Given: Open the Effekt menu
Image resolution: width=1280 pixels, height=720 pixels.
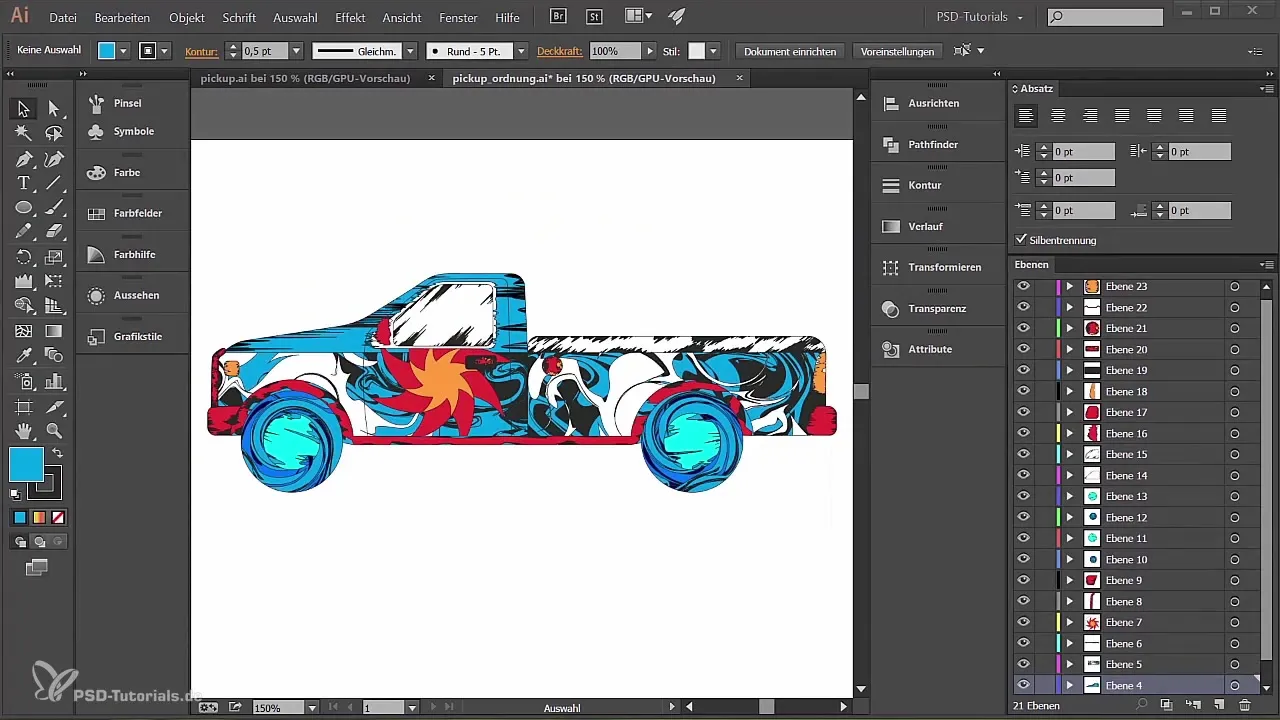Looking at the screenshot, I should click(x=350, y=18).
